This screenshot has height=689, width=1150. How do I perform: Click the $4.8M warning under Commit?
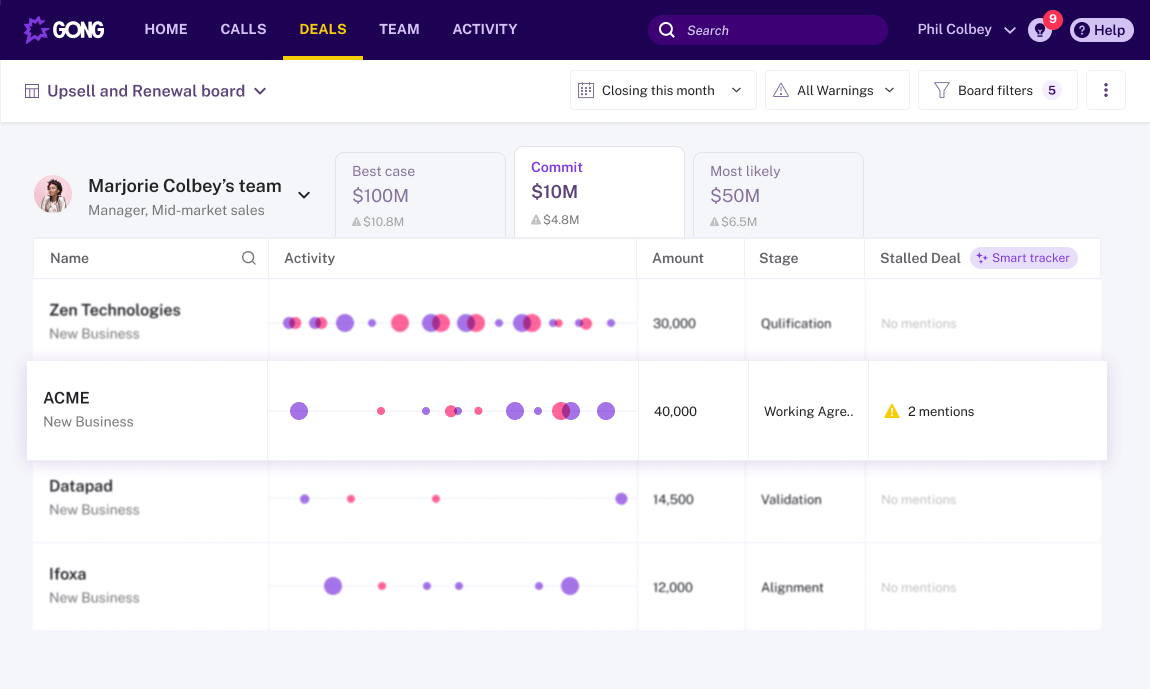click(x=555, y=219)
